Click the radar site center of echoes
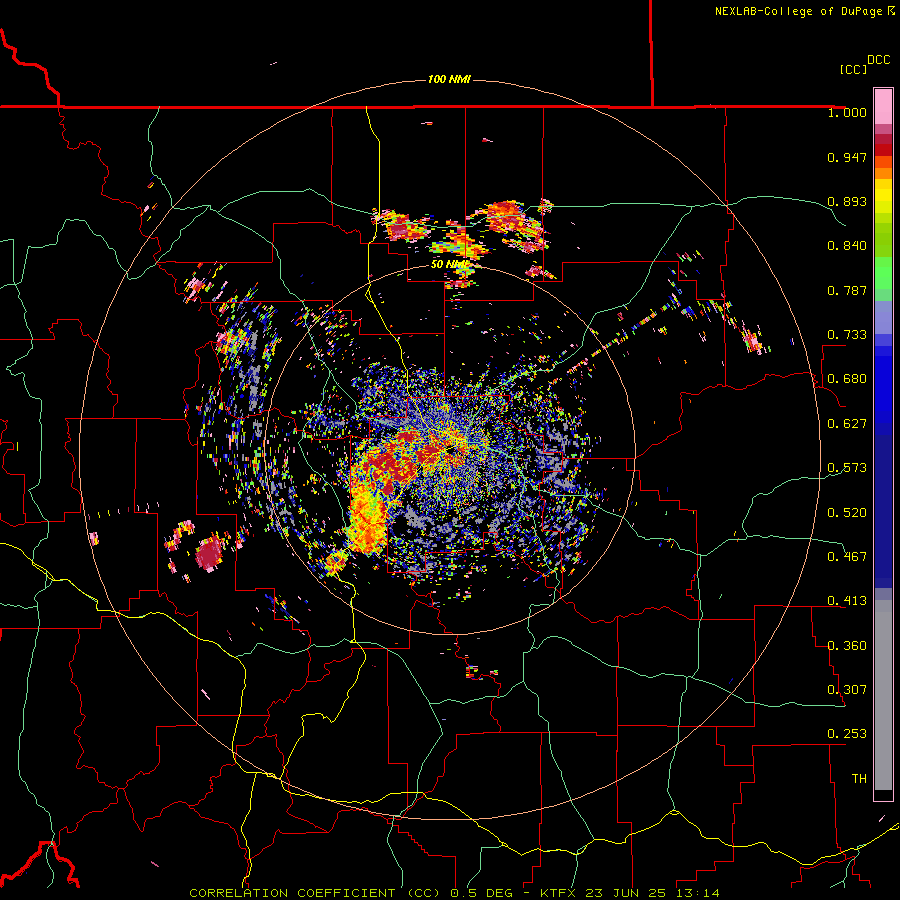The image size is (900, 900). pos(451,450)
